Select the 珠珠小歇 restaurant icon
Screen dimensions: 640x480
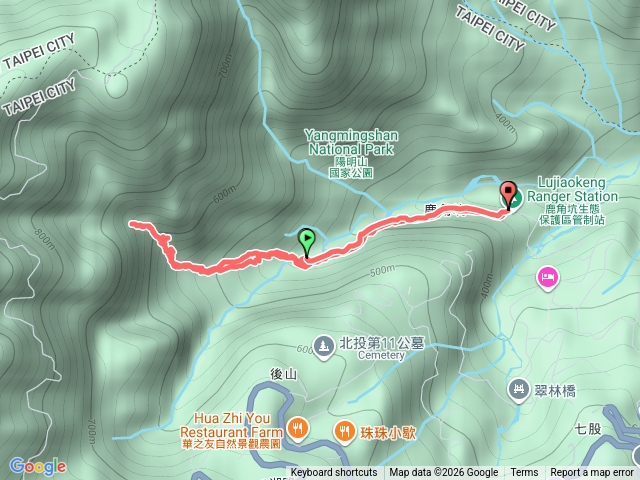(344, 432)
